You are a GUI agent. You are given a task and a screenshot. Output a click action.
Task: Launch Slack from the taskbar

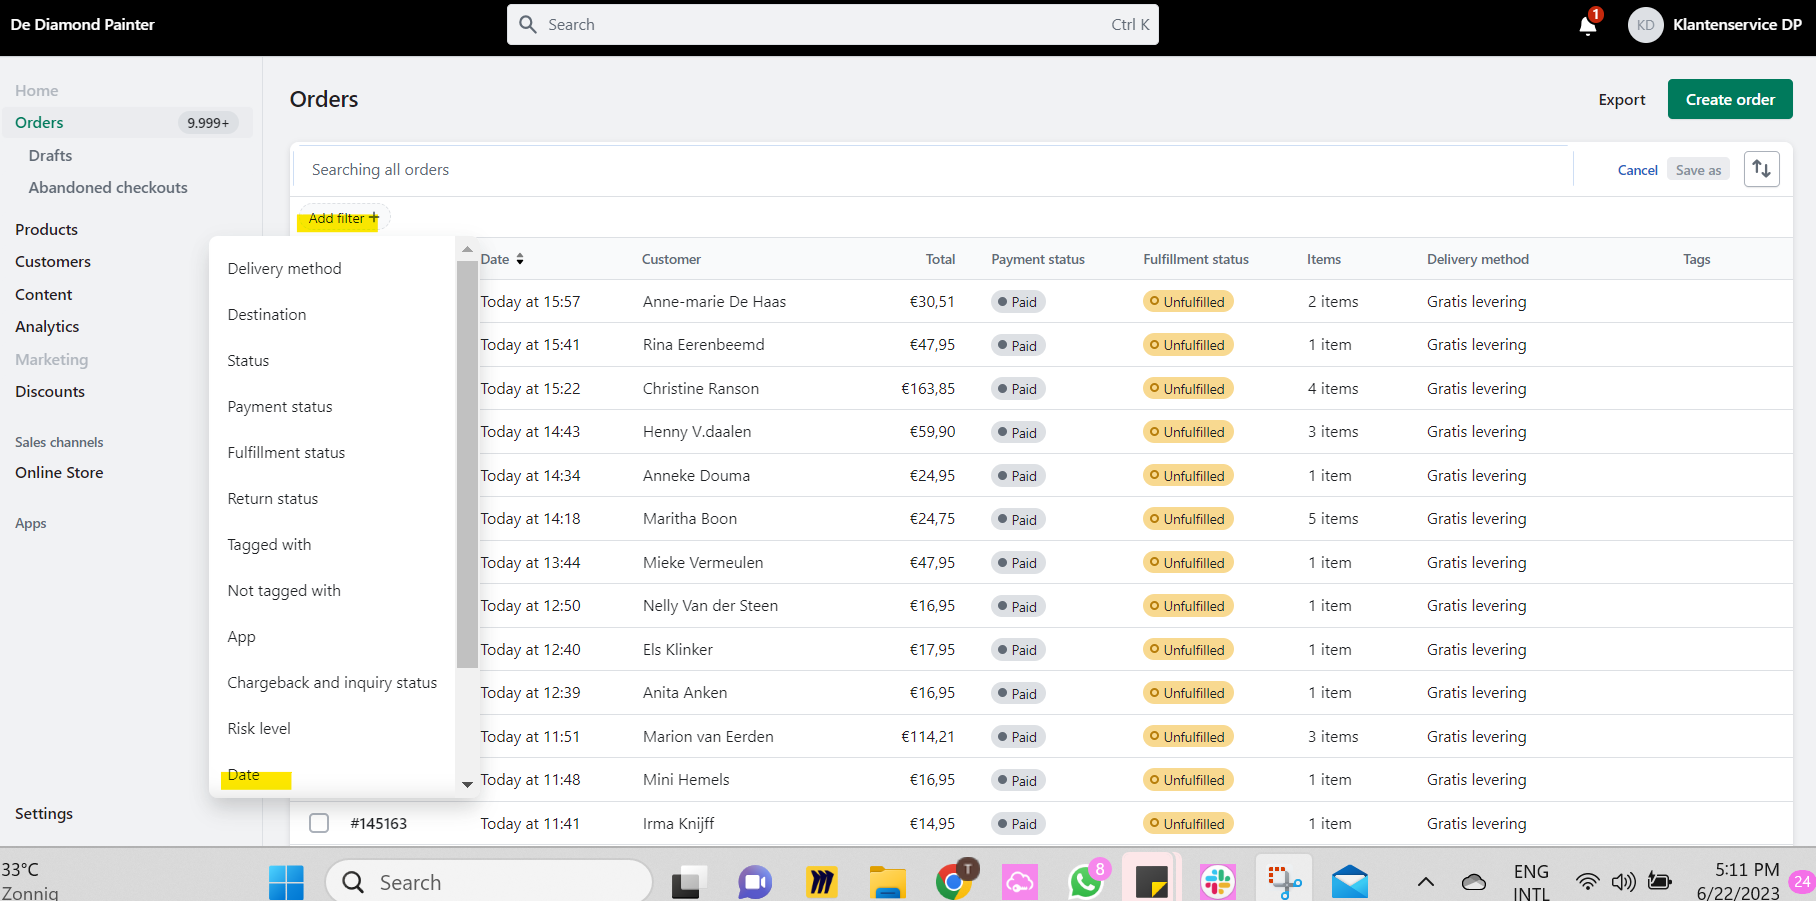[x=1217, y=882]
